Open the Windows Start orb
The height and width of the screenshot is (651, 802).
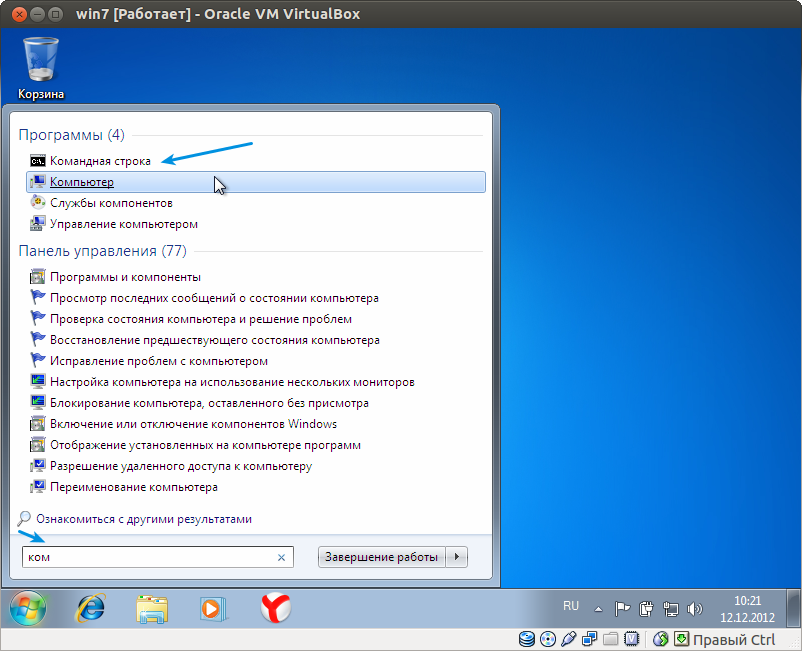[28, 609]
